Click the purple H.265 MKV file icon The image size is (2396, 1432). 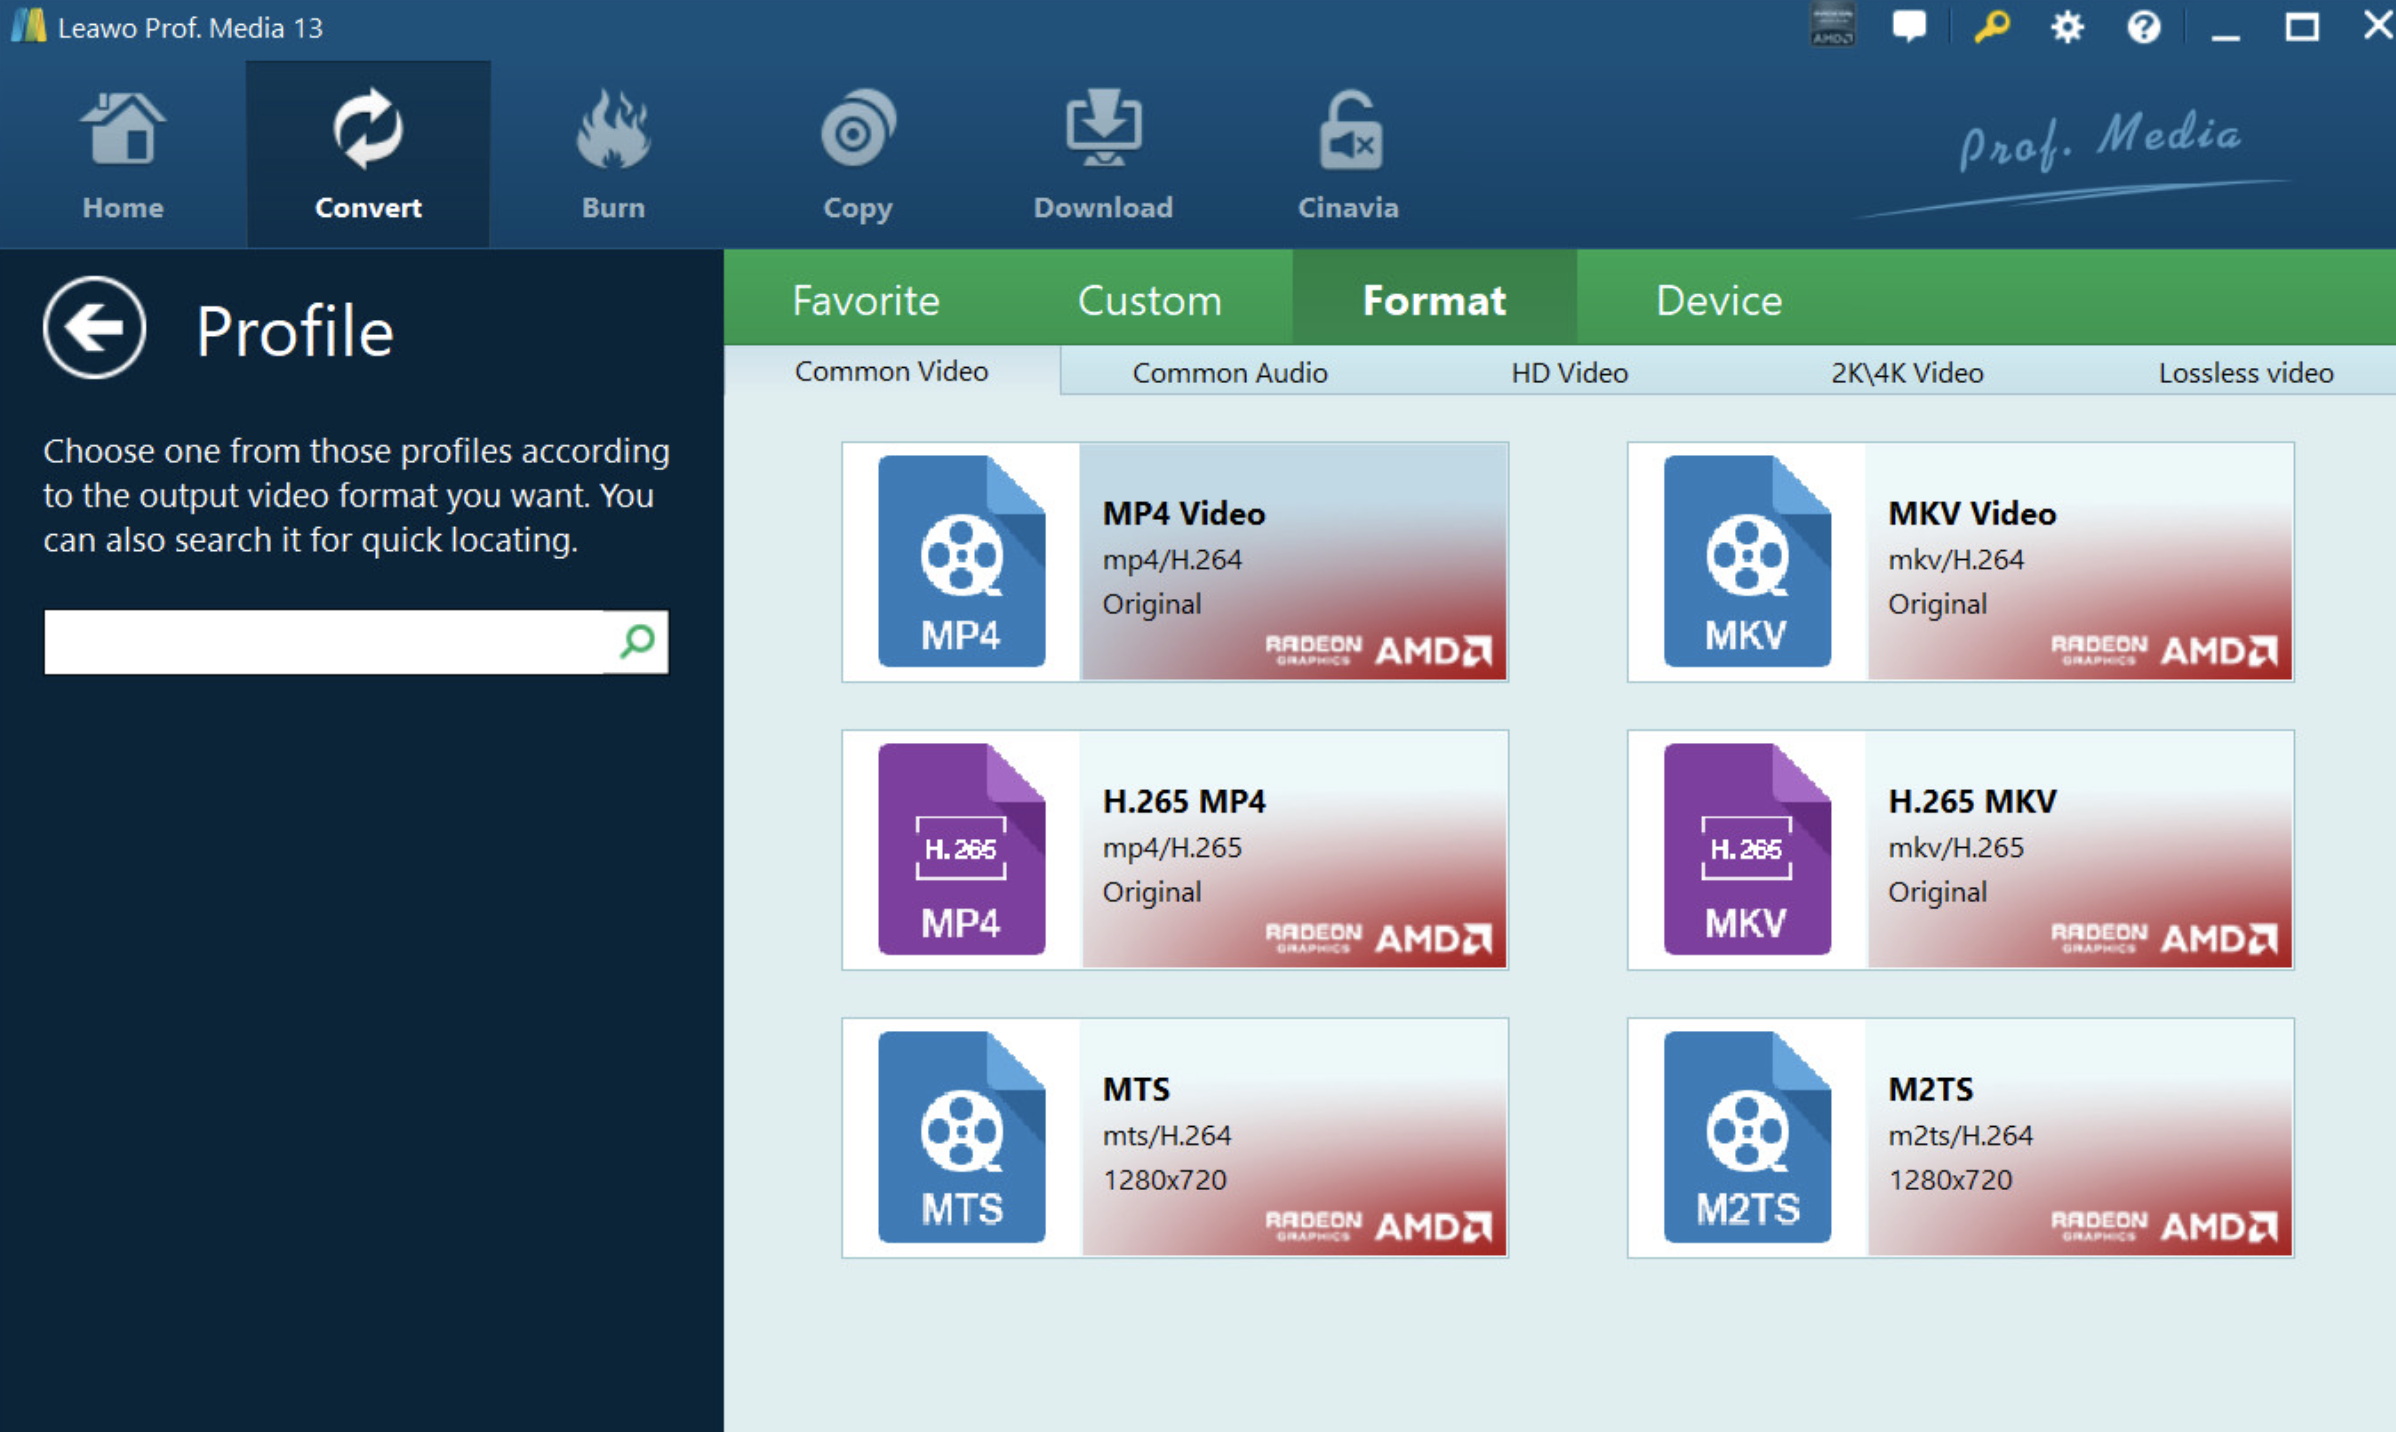click(1747, 849)
